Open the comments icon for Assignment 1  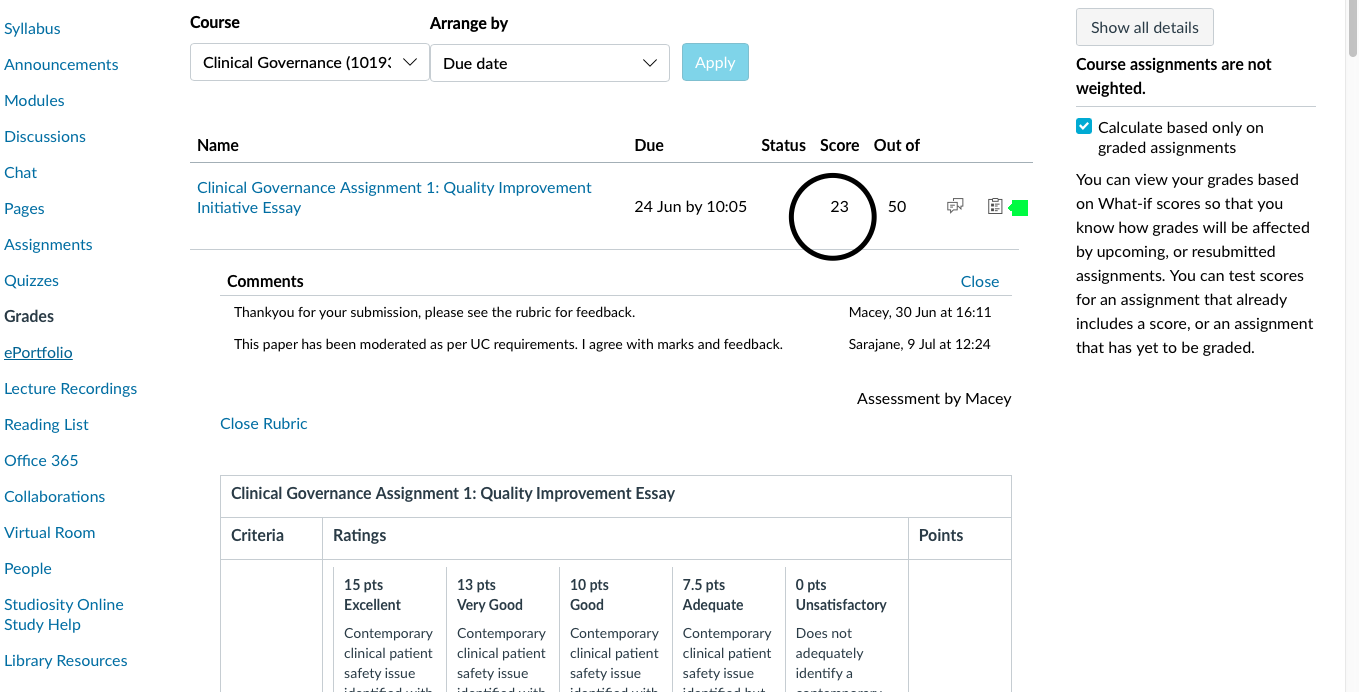[x=955, y=206]
